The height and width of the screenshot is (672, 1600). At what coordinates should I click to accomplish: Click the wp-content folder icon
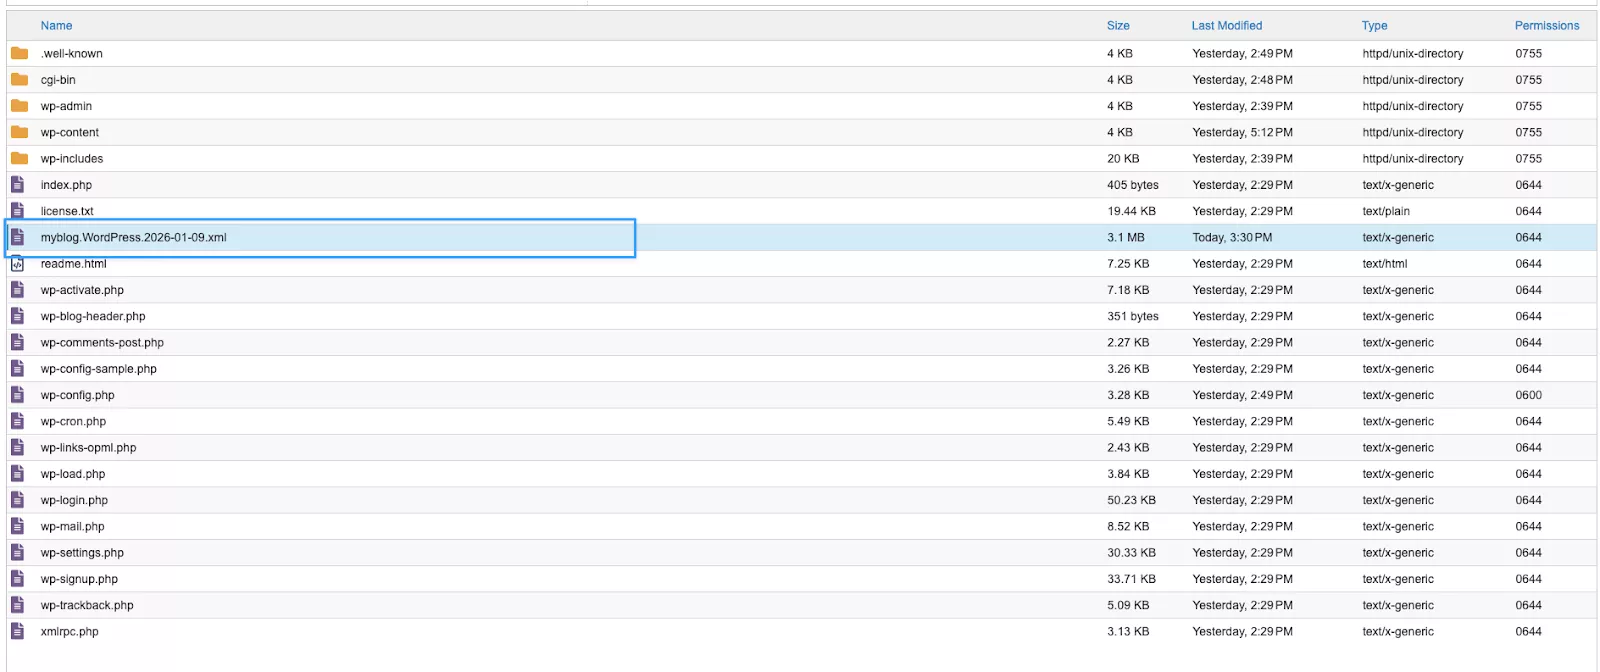(x=19, y=132)
